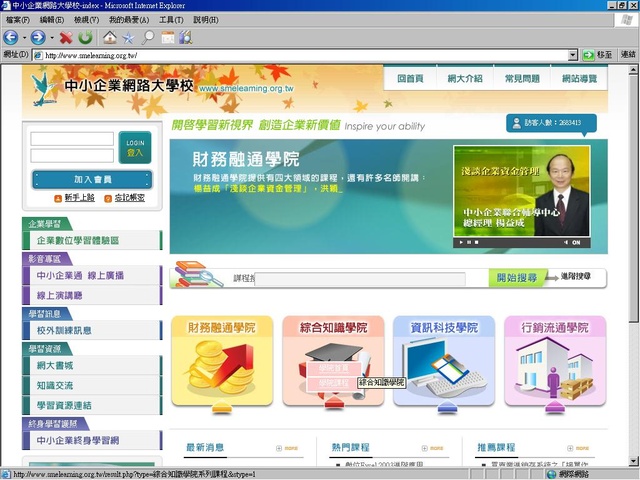Open the History toolbar icon
This screenshot has width=640, height=480.
pos(168,38)
